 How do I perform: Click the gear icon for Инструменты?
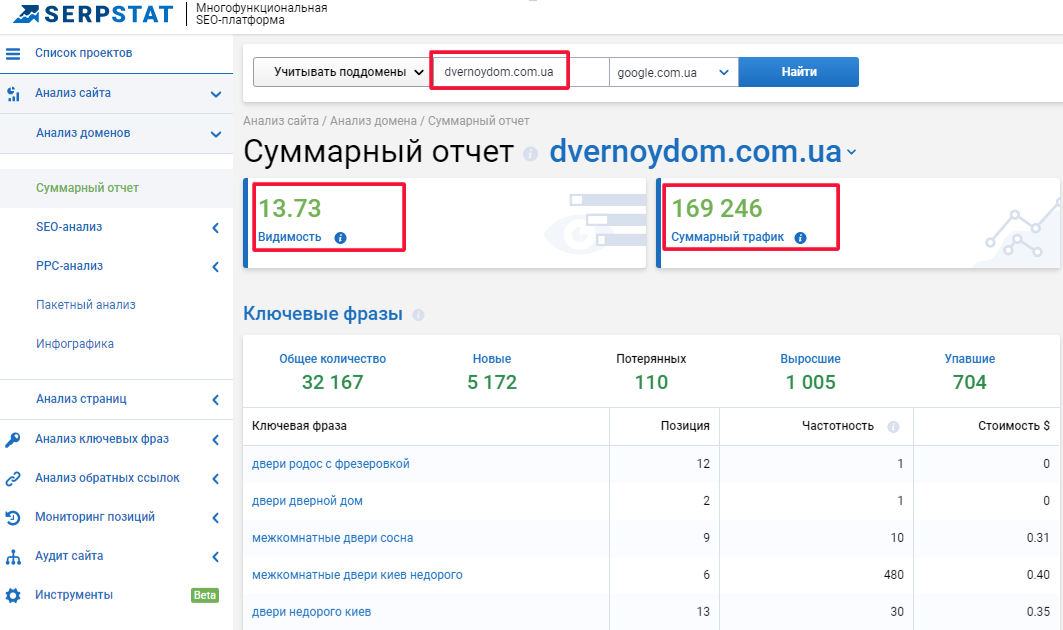[13, 595]
